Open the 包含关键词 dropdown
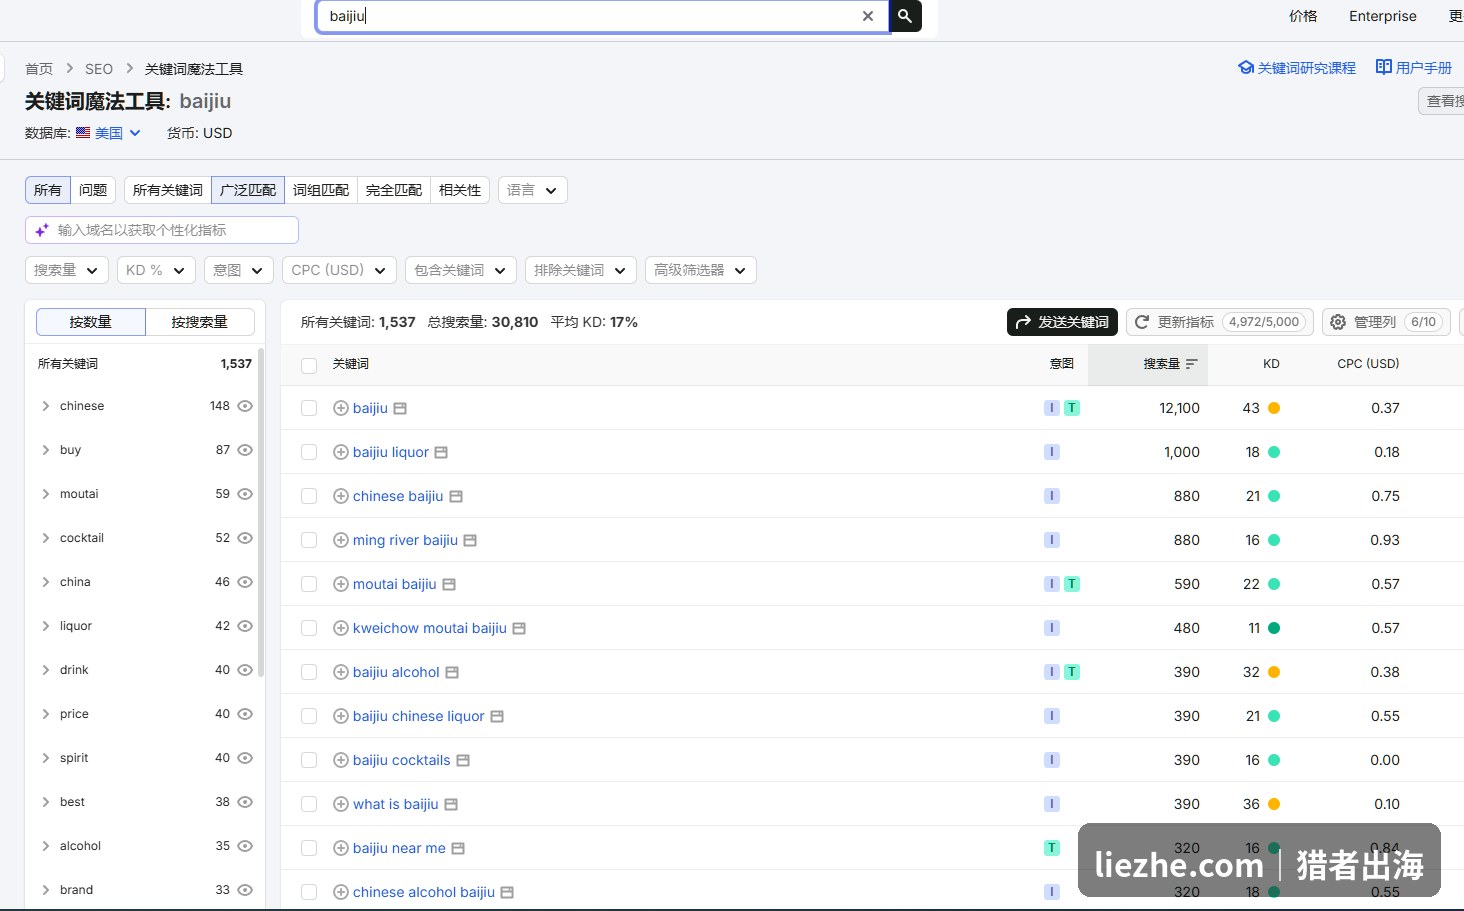The image size is (1464, 911). coord(460,270)
